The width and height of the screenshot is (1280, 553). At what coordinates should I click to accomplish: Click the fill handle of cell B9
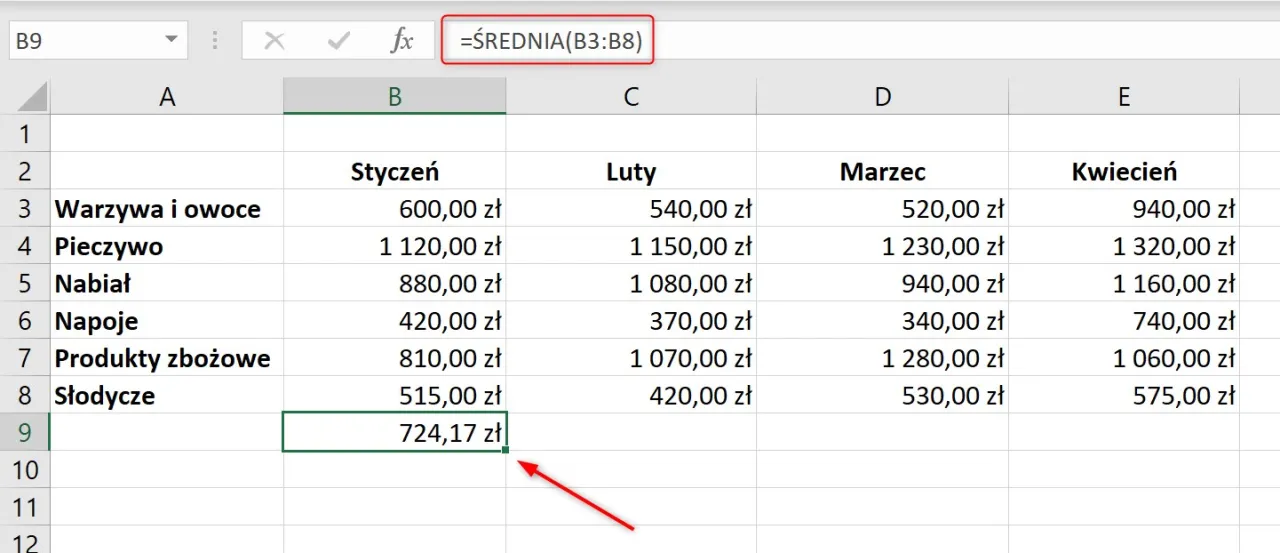tap(507, 451)
